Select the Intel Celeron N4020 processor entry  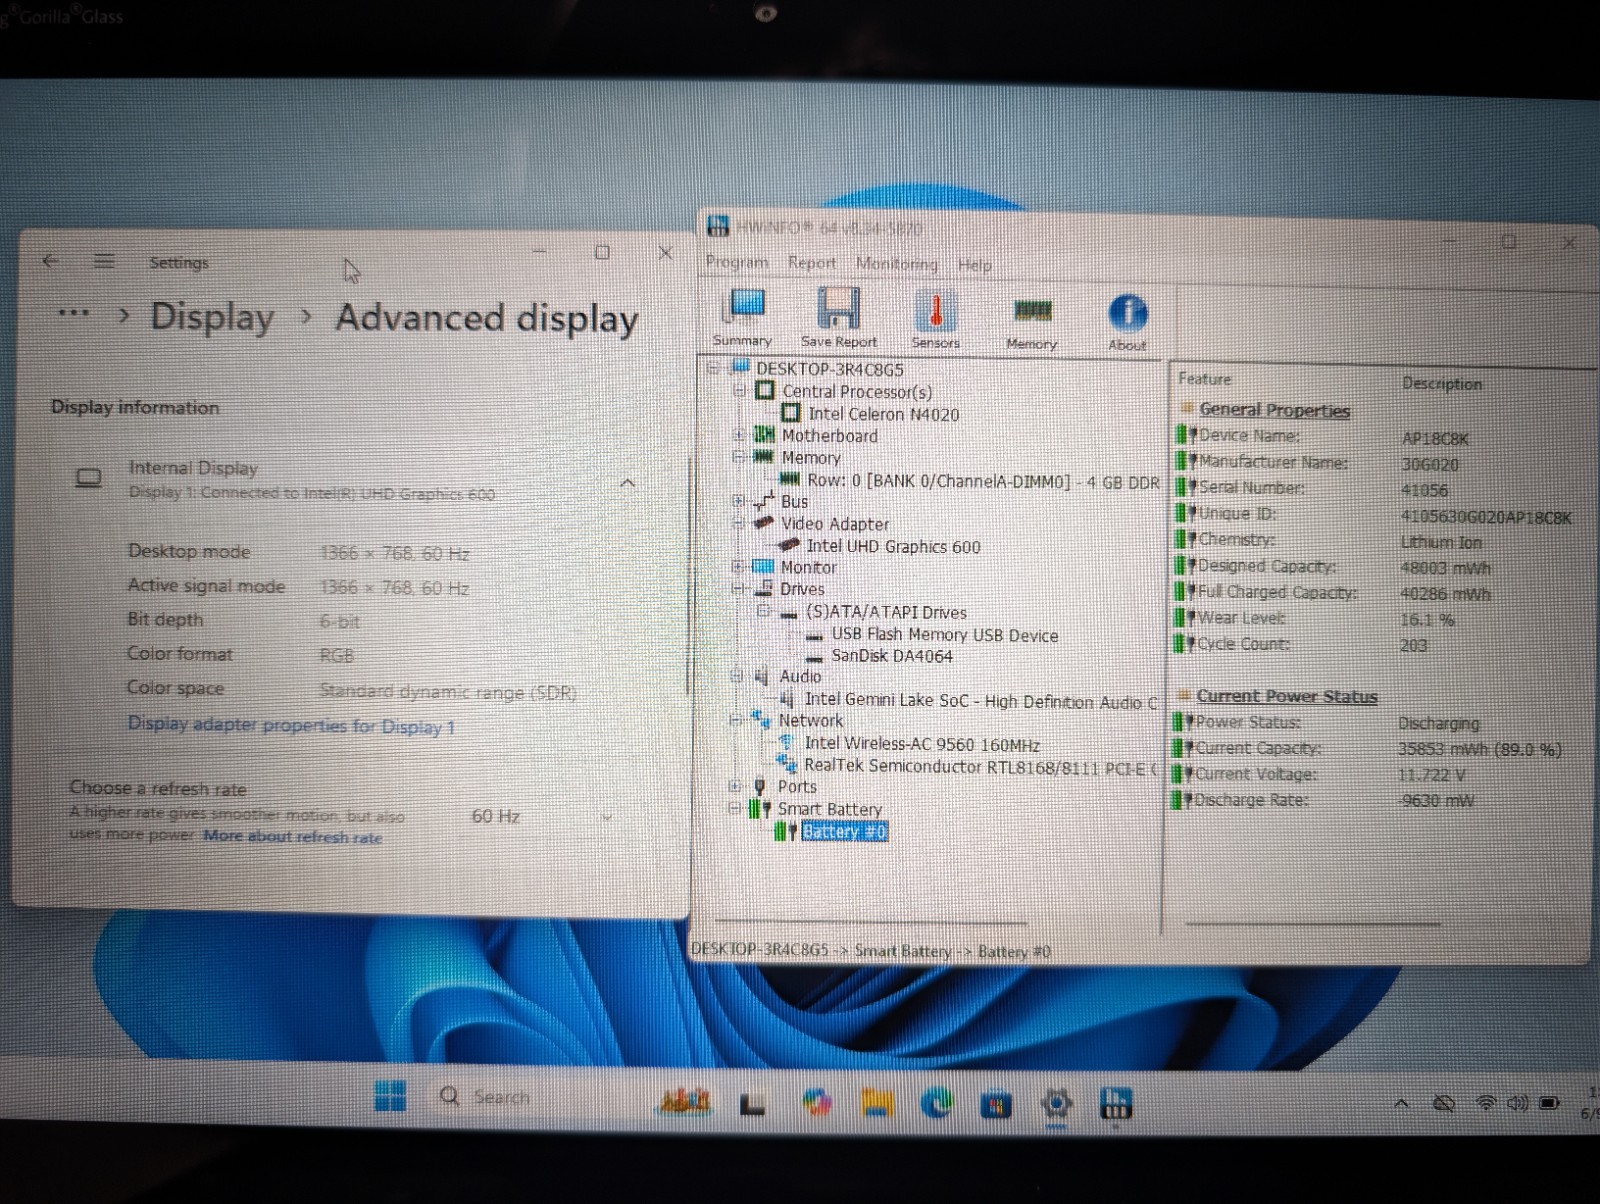pos(883,414)
